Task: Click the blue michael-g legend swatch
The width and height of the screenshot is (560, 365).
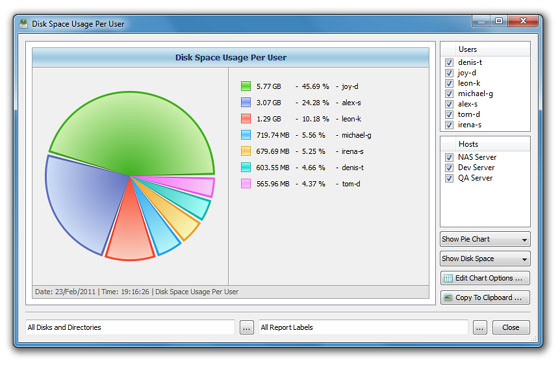Action: [x=246, y=135]
